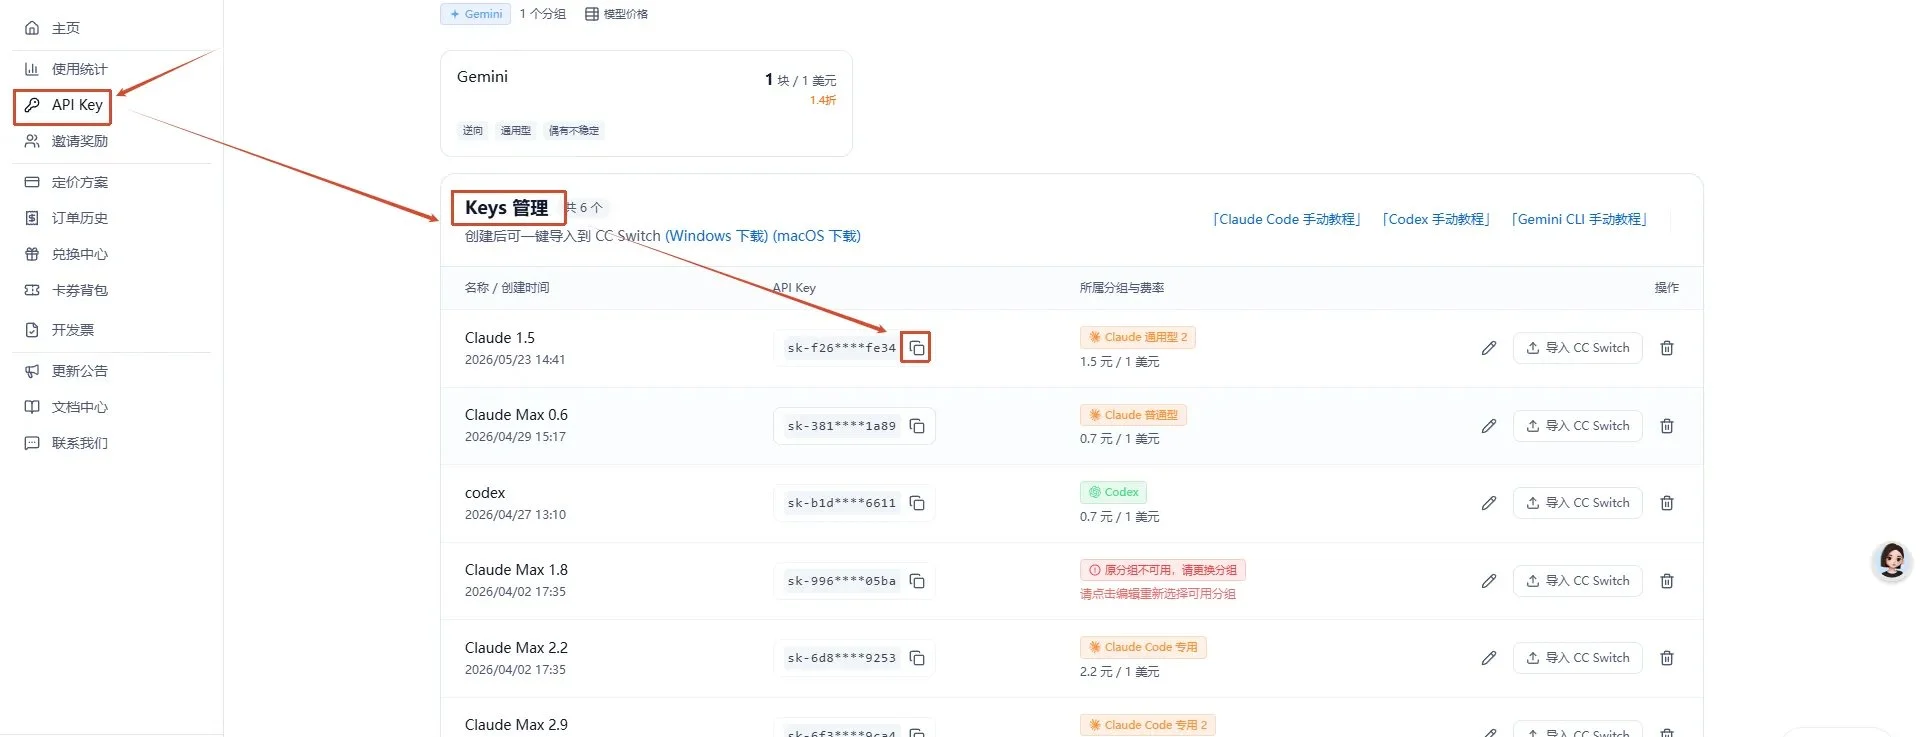Delete the Claude Max 2.2 key
Screen dimensions: 1920x737
(1667, 658)
